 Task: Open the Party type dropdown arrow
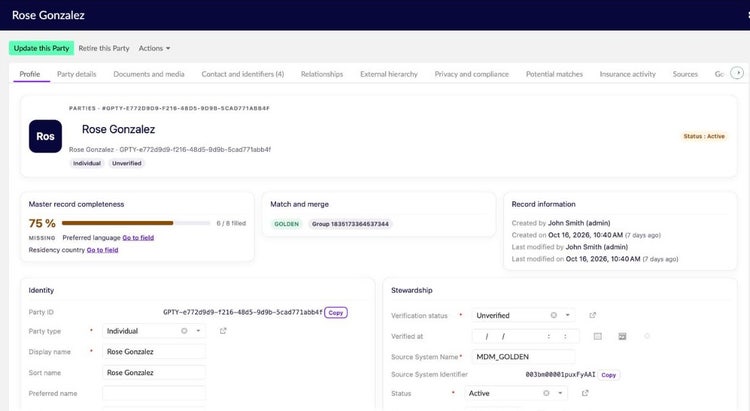pos(198,331)
